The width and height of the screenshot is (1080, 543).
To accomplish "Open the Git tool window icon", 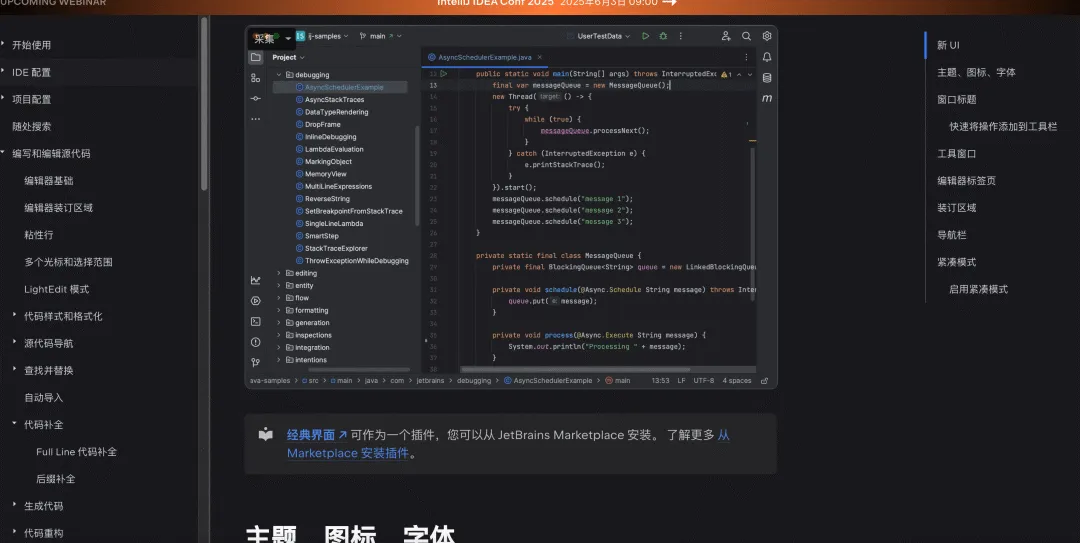I will [256, 362].
